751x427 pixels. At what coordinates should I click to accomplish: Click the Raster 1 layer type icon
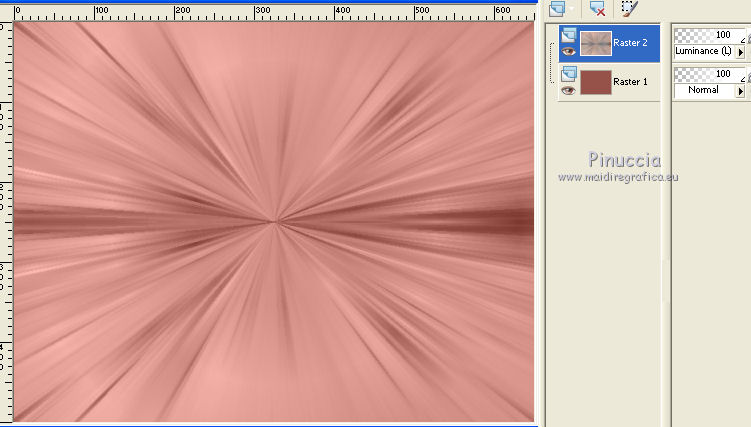(569, 74)
